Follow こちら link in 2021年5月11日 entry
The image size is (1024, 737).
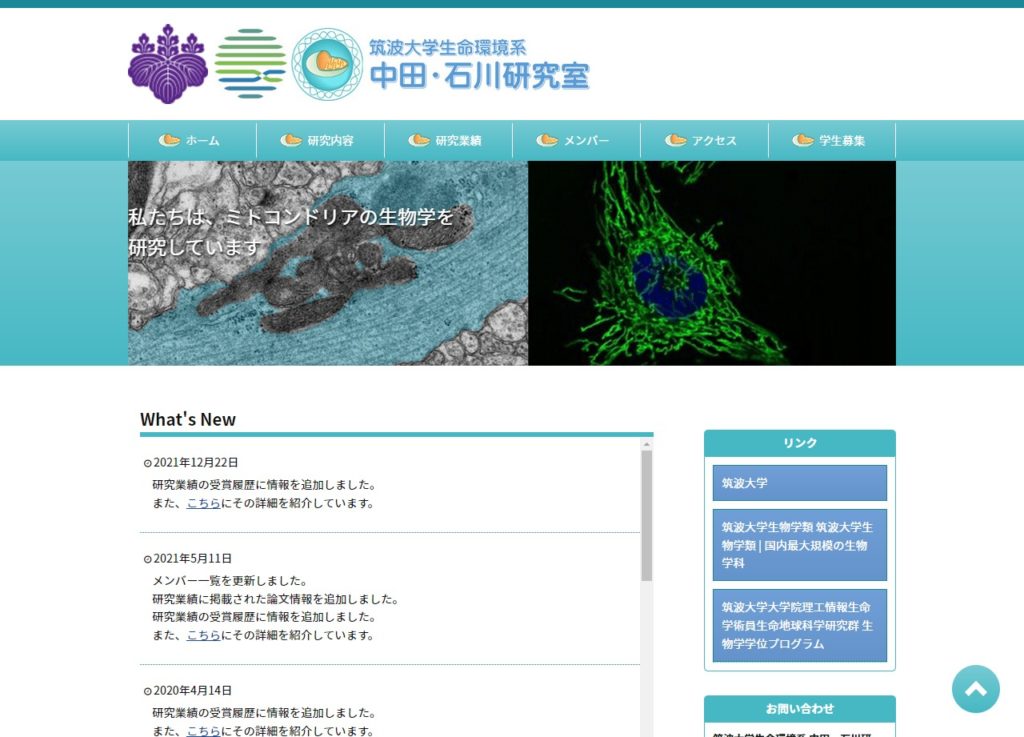(x=203, y=635)
